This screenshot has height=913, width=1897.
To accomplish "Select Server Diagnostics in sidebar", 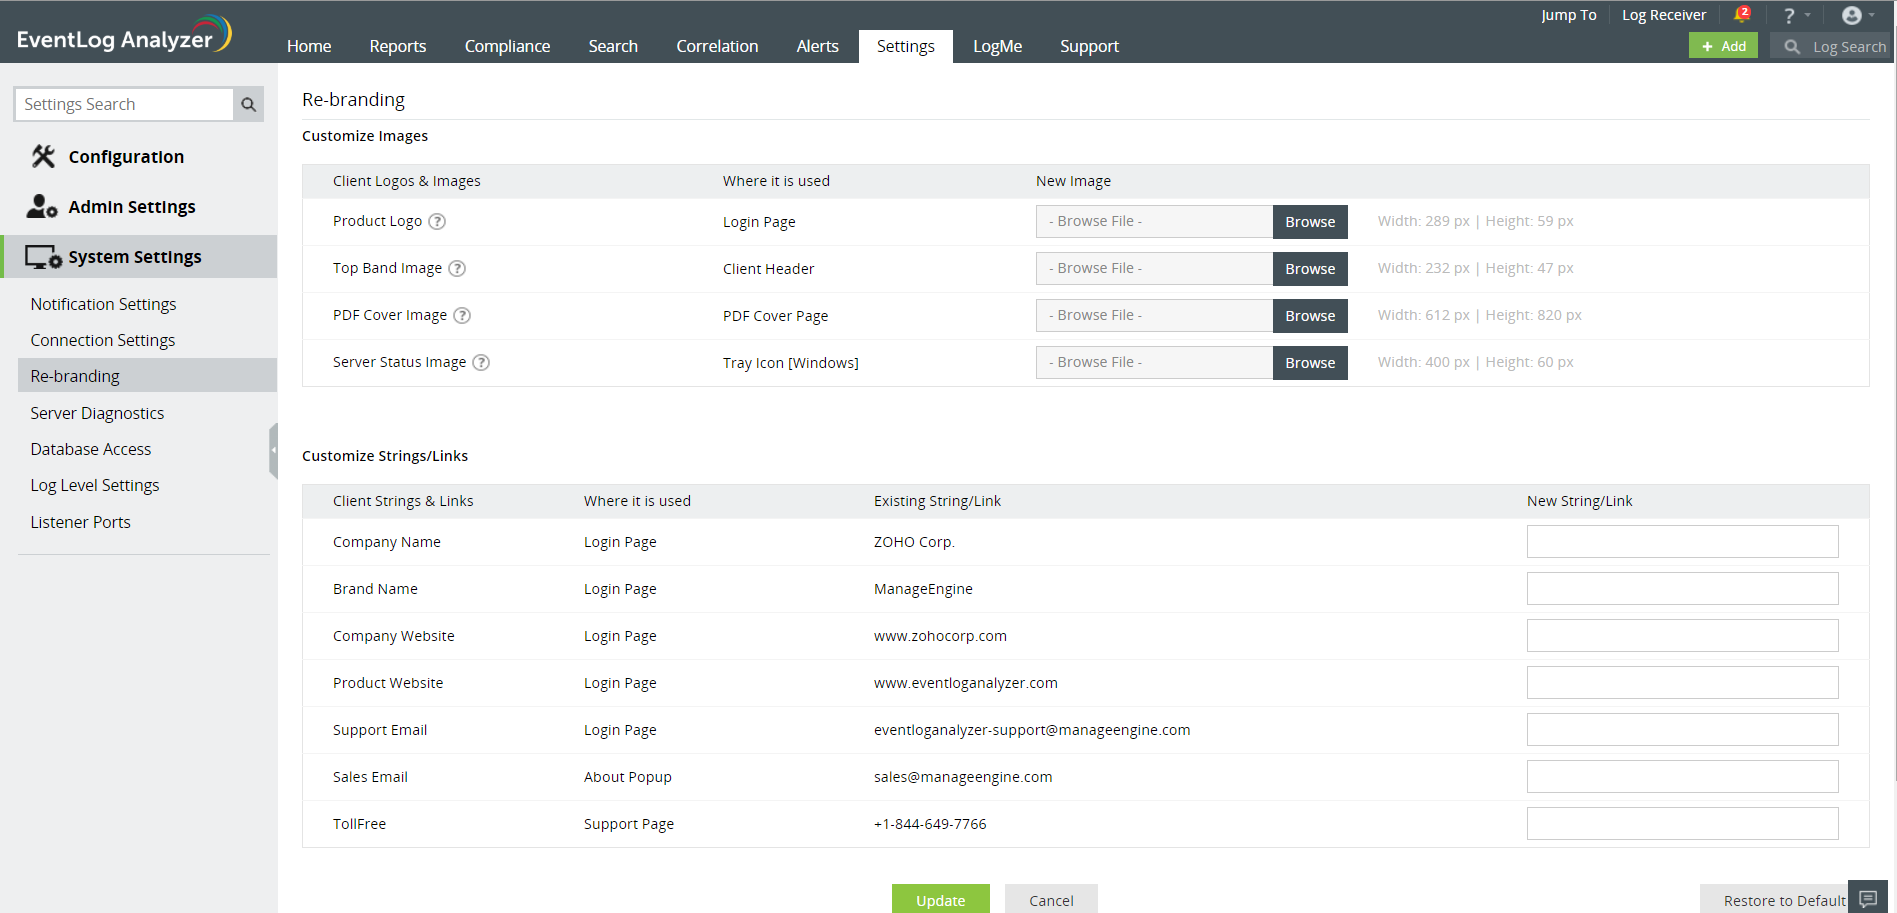I will (x=97, y=413).
